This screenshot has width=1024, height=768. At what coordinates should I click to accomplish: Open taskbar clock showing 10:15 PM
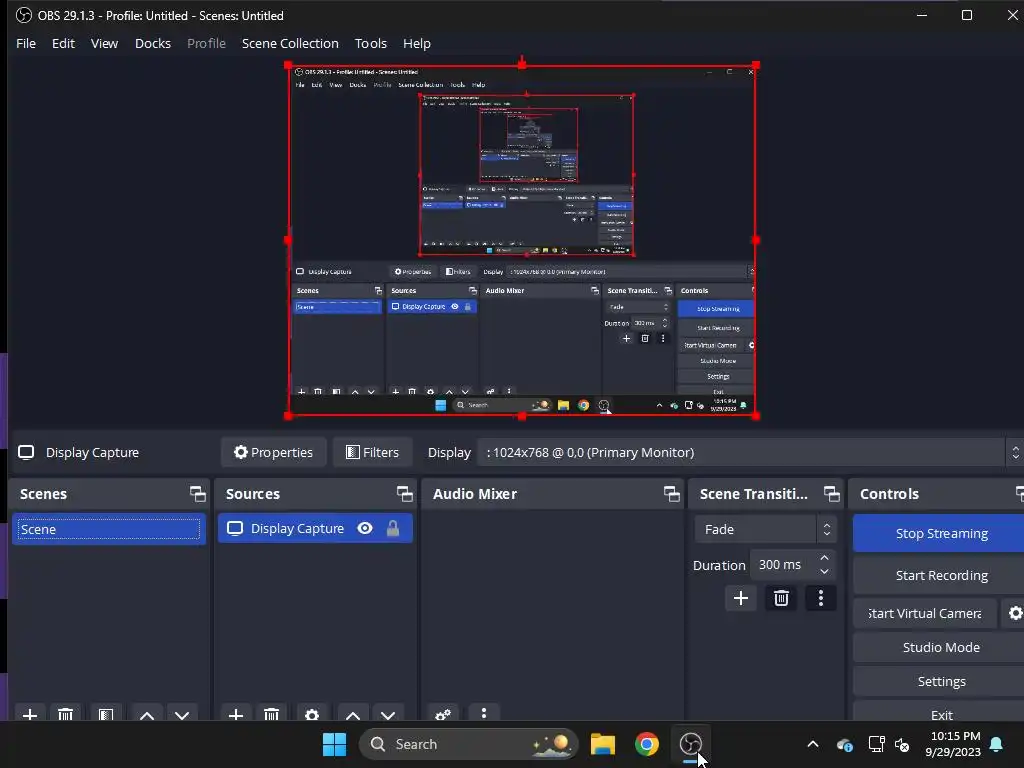pos(953,744)
